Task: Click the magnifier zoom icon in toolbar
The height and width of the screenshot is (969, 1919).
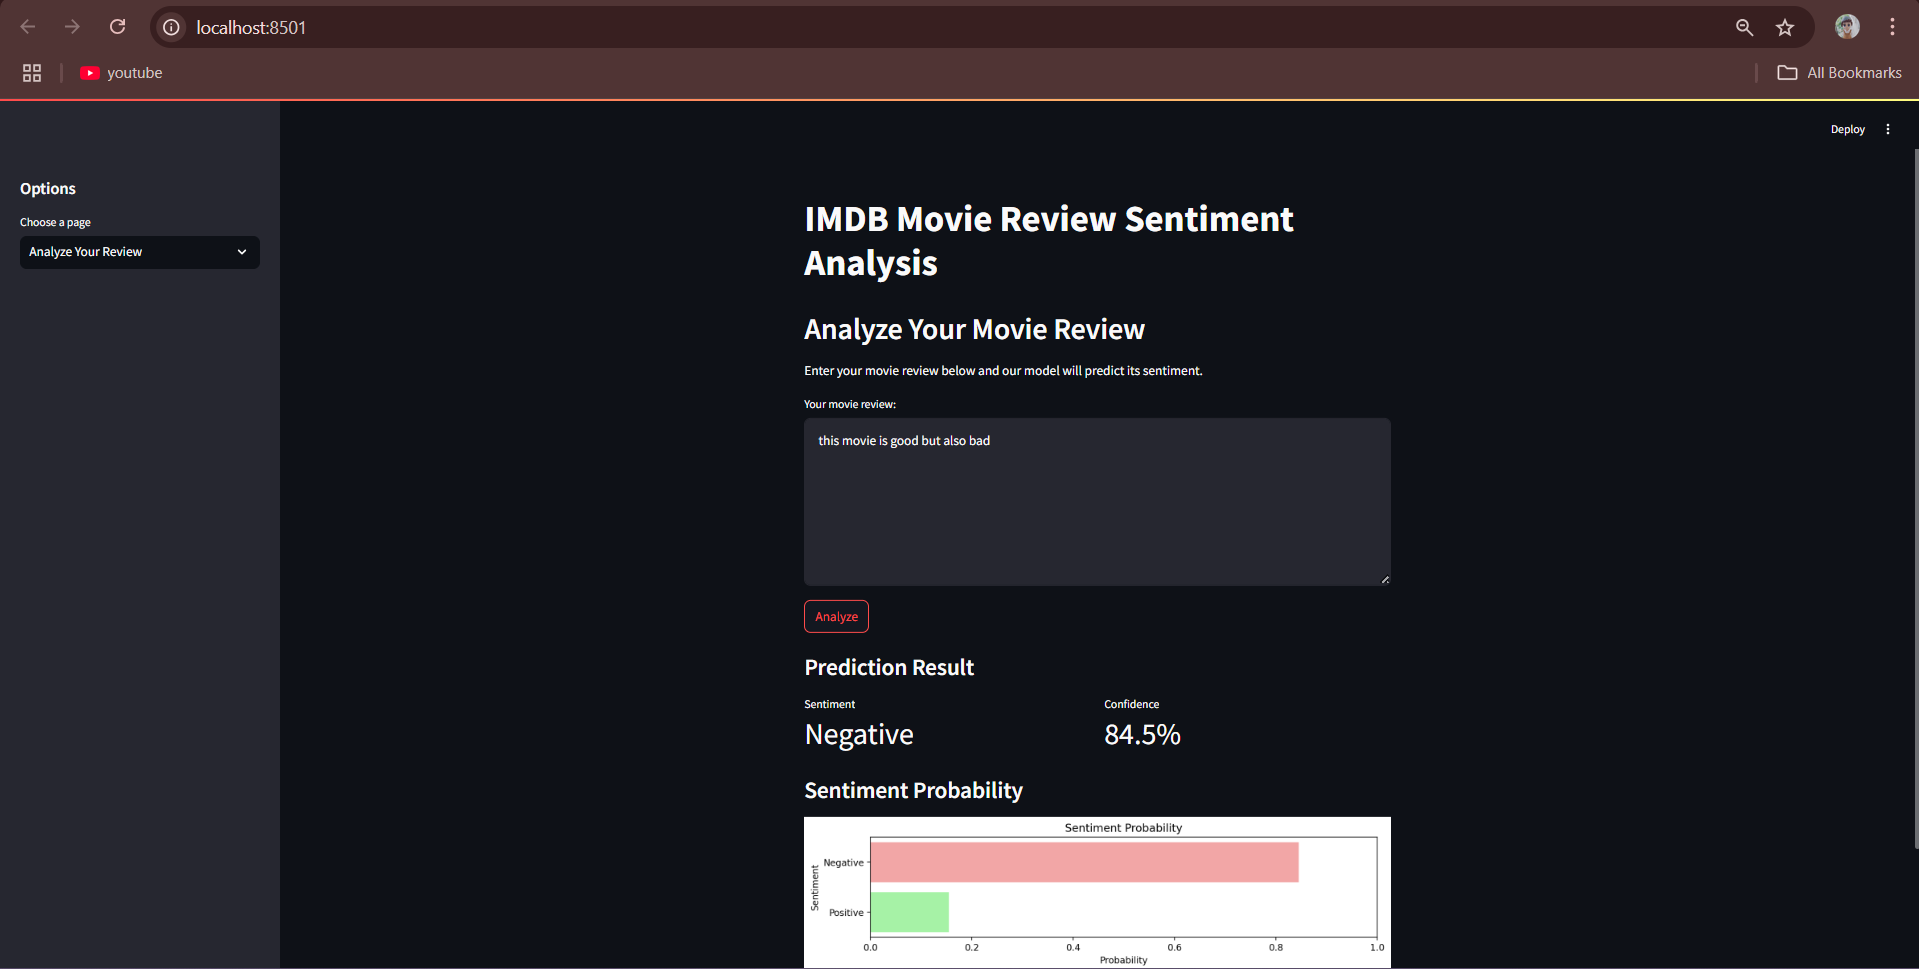Action: point(1744,27)
